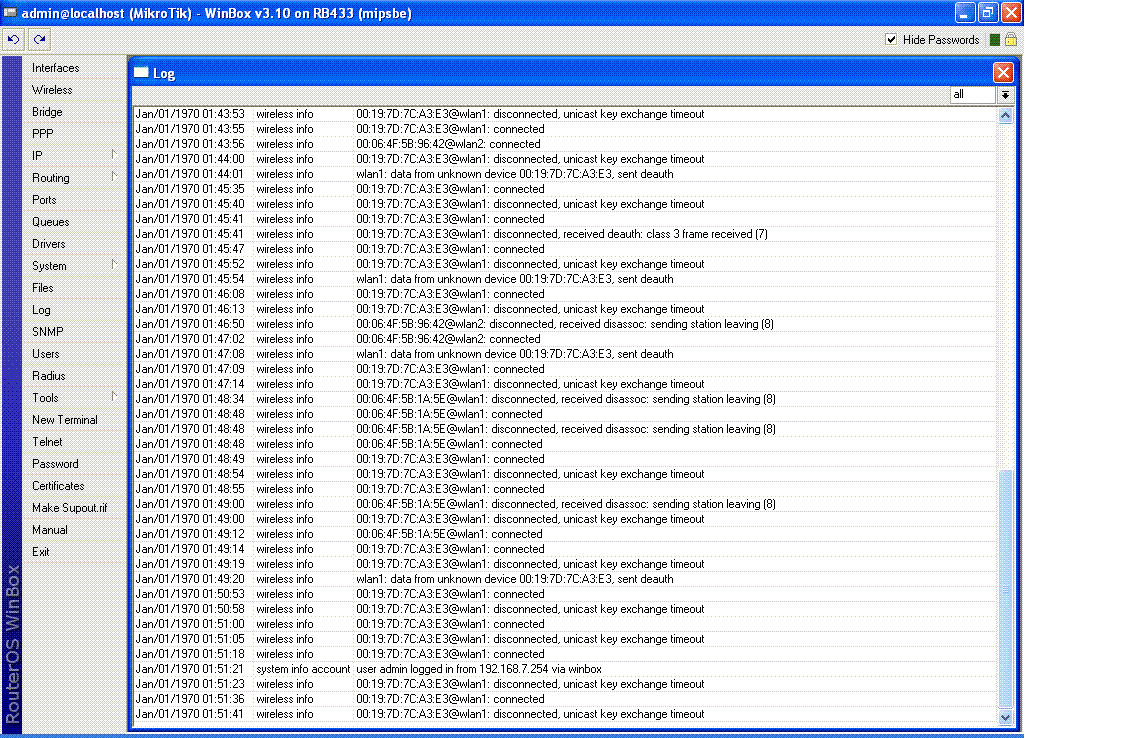
Task: Click the log scrollbar up arrow
Action: pyautogui.click(x=1006, y=115)
